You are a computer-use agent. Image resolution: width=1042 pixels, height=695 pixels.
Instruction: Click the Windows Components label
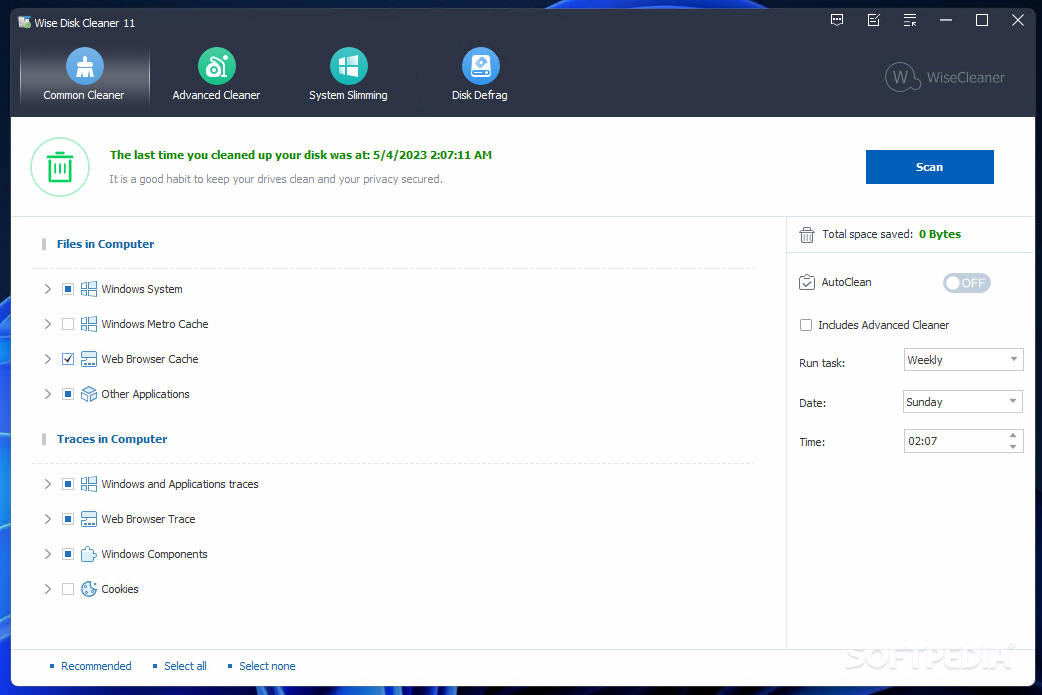(154, 554)
